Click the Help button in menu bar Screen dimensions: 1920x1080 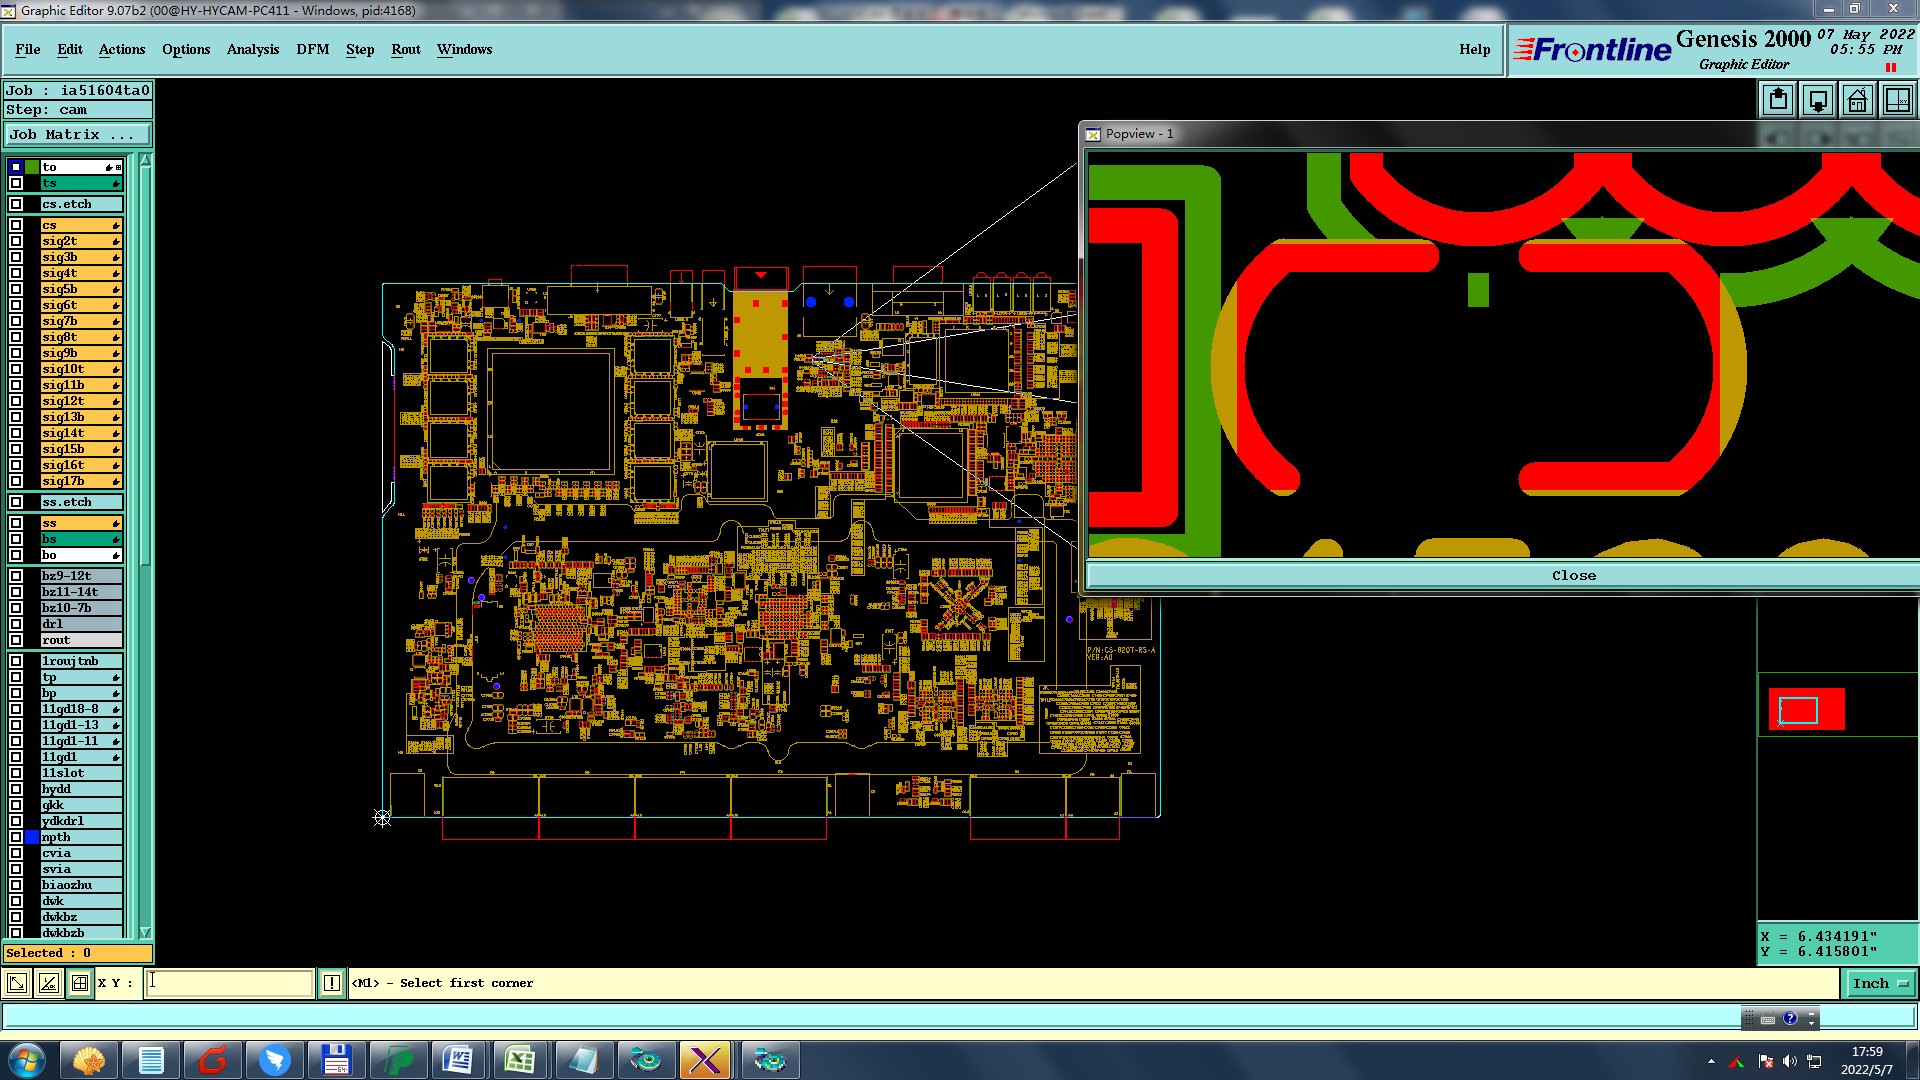coord(1474,49)
